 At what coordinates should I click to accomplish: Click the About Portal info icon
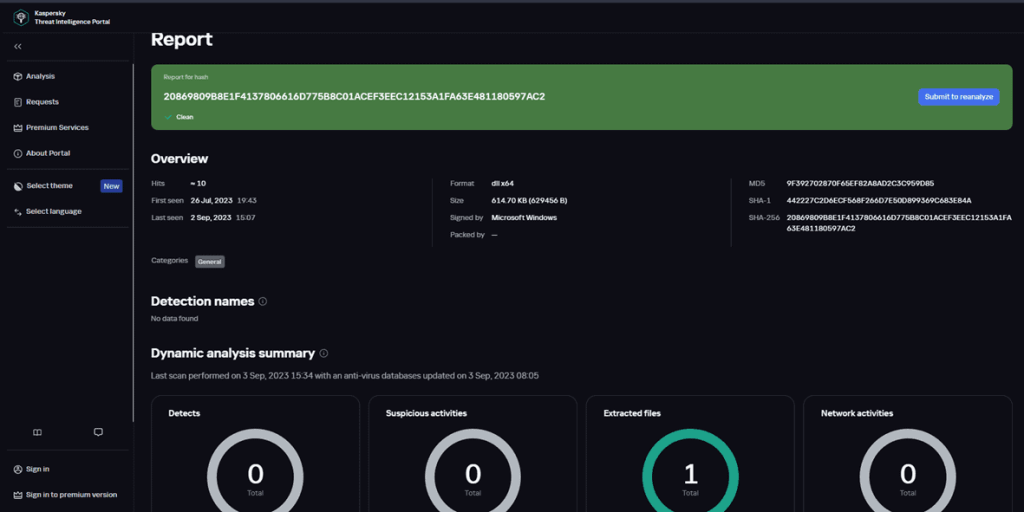(x=18, y=153)
